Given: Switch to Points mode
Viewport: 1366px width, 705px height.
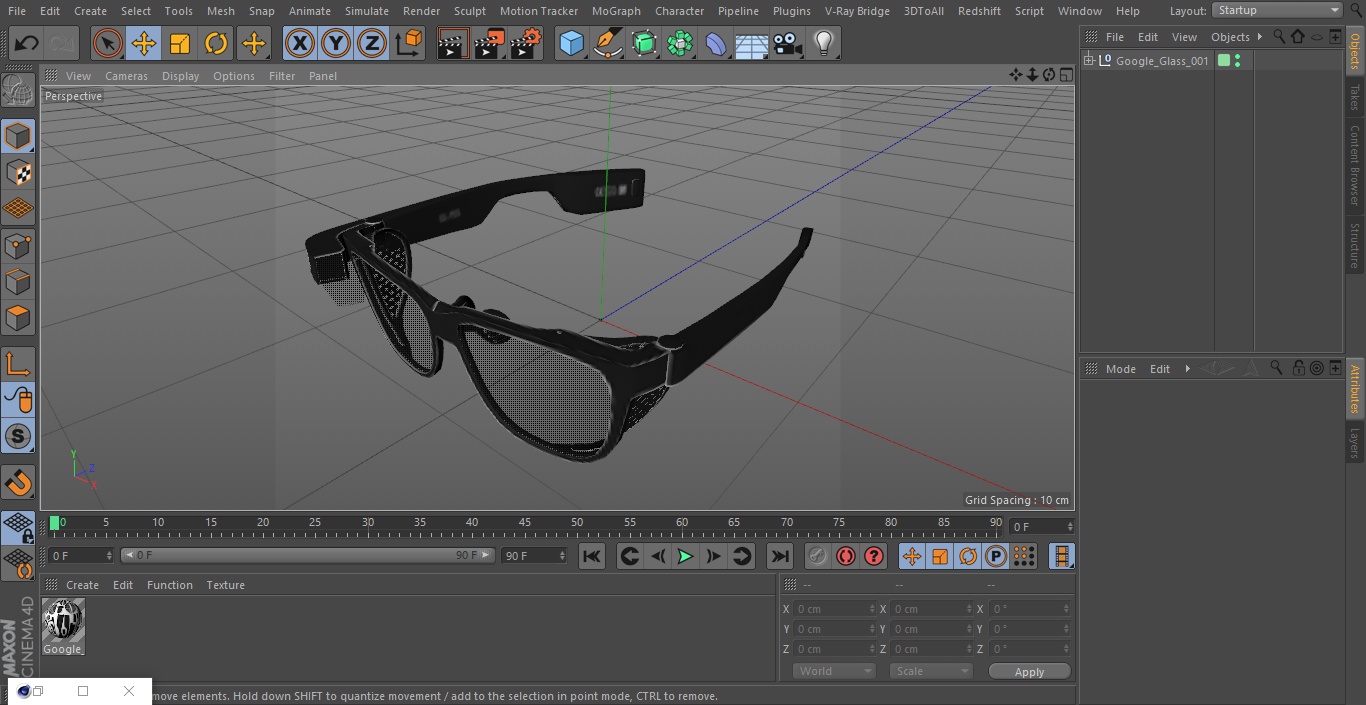Looking at the screenshot, I should (18, 245).
